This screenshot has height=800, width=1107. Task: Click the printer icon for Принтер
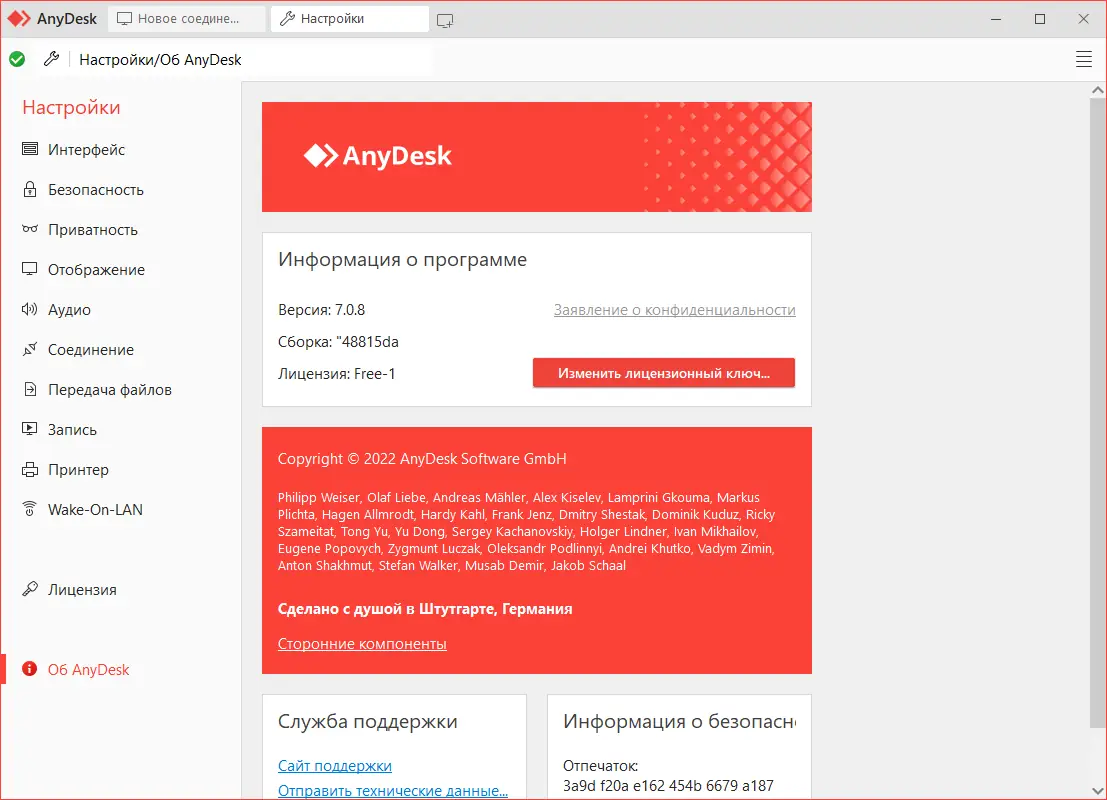(30, 469)
